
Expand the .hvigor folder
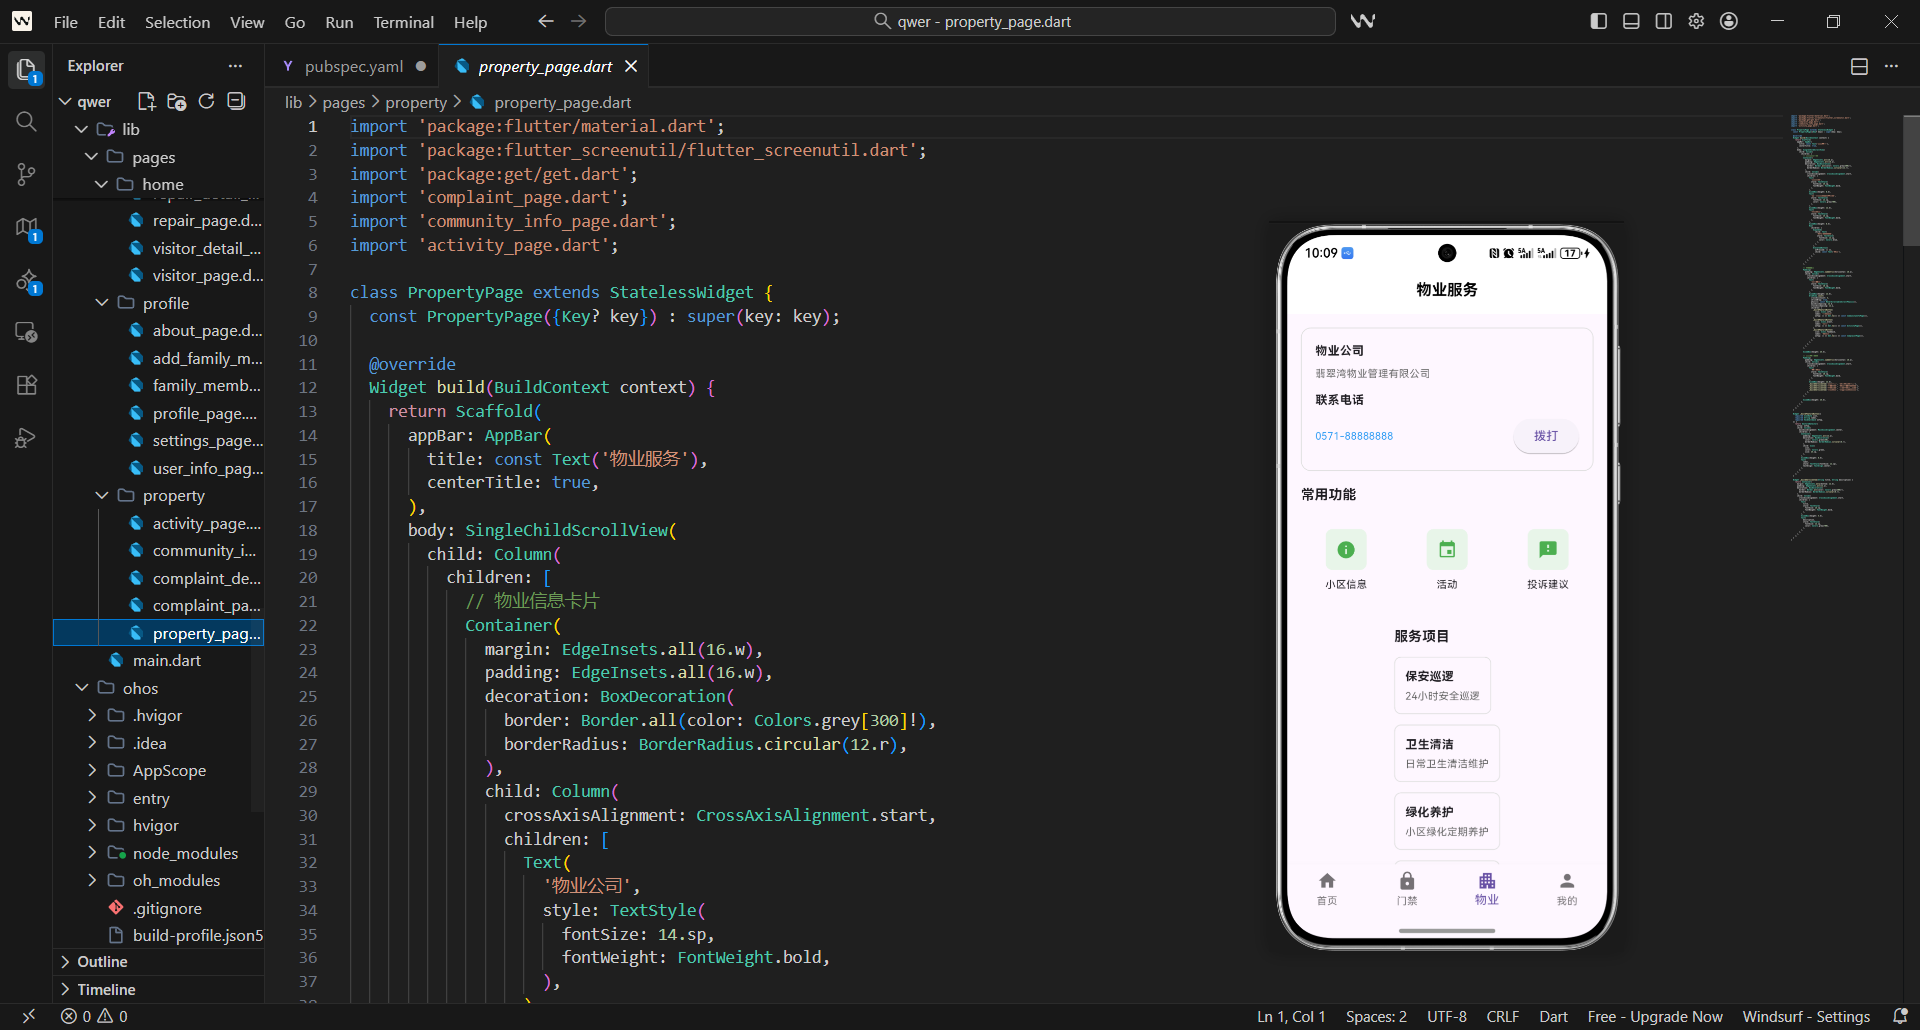(x=92, y=715)
